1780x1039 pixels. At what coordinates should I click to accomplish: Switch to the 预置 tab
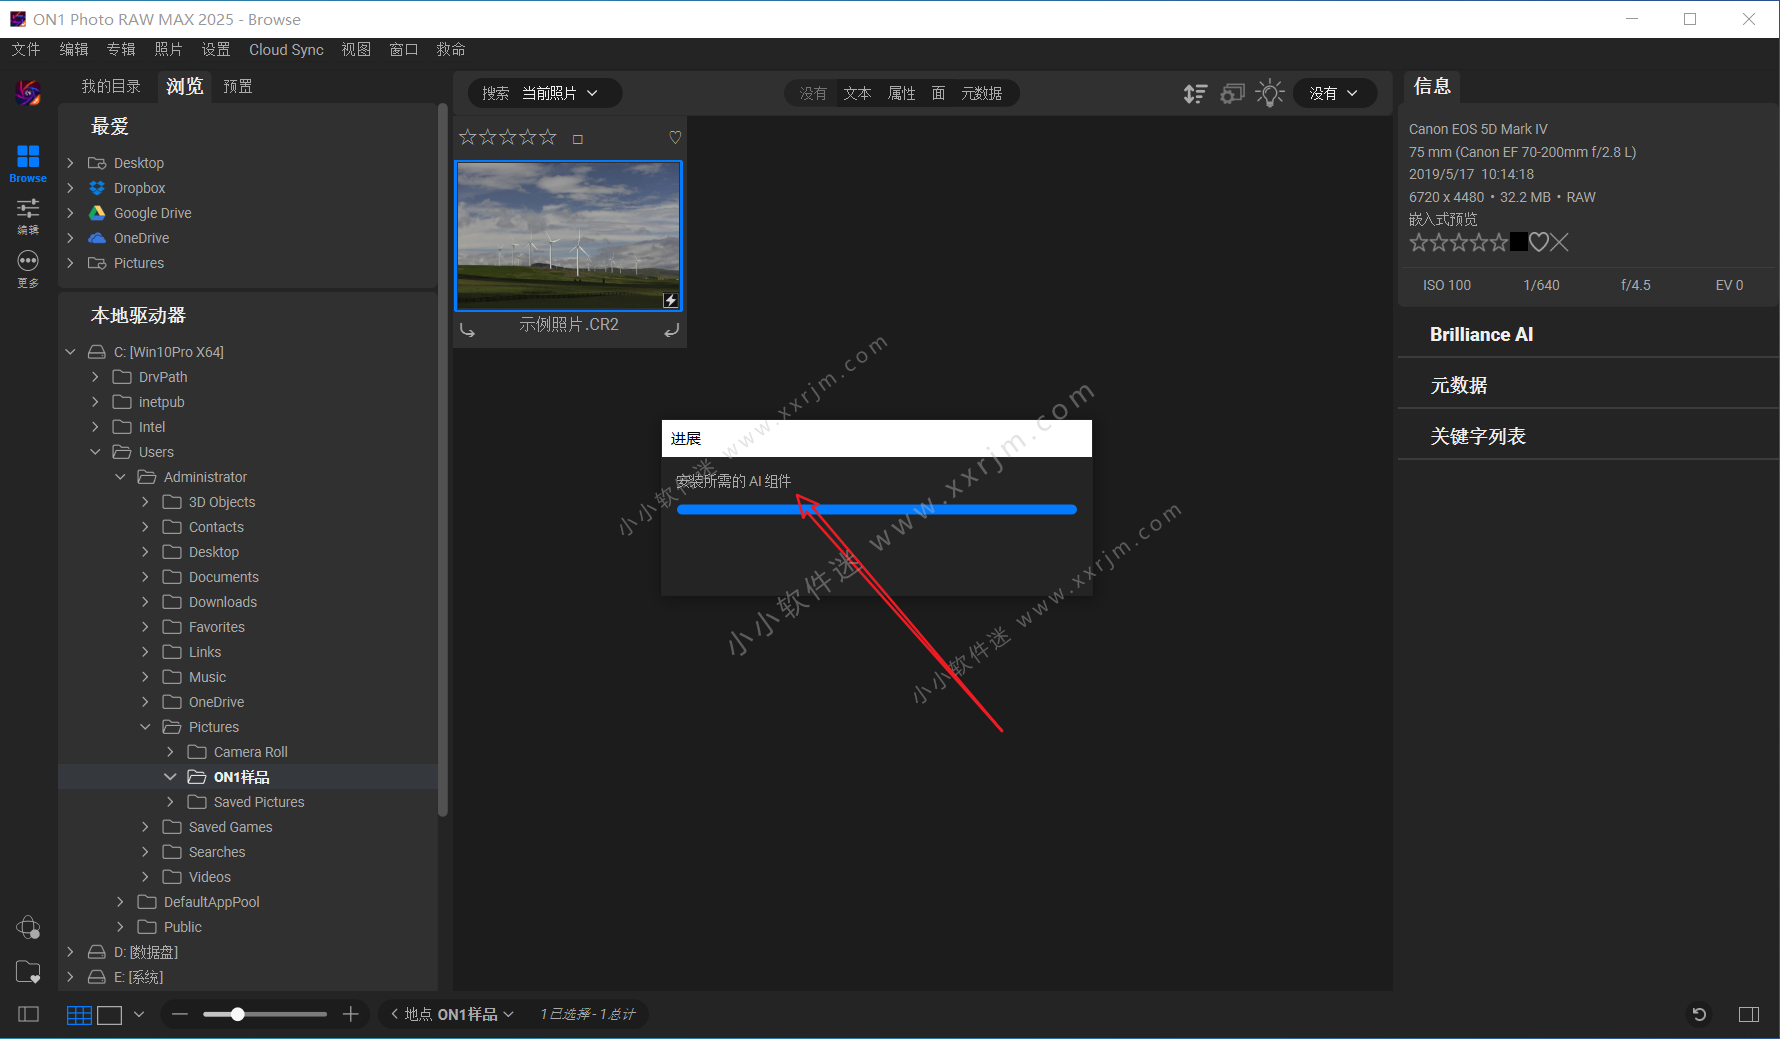[238, 86]
